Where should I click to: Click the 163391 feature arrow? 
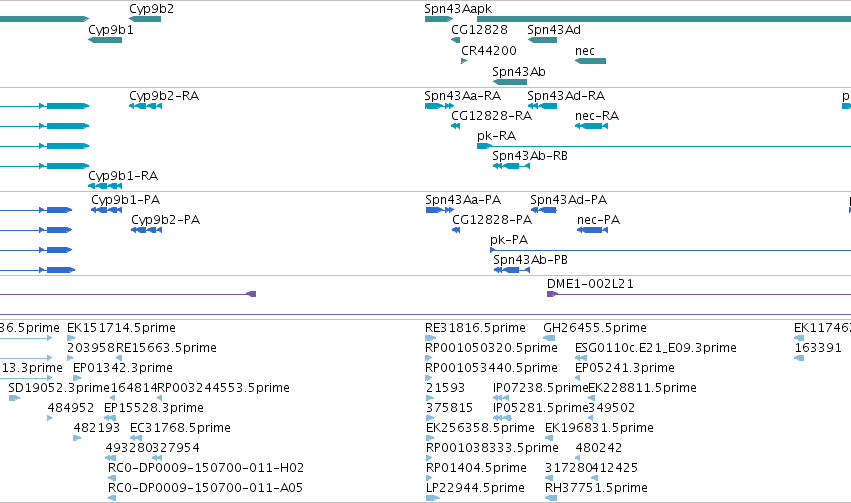[799, 358]
